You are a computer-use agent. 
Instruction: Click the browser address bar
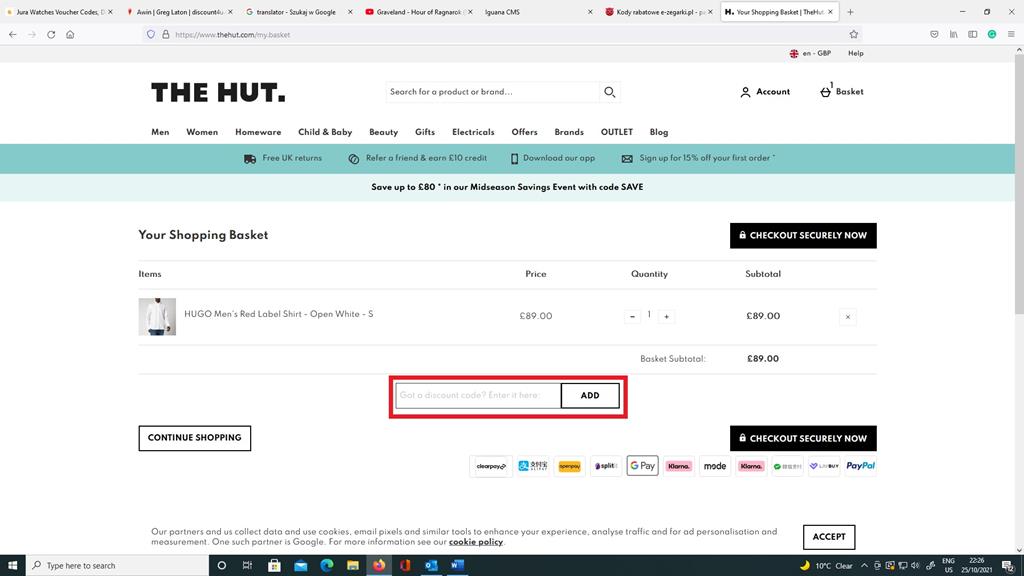coord(503,35)
